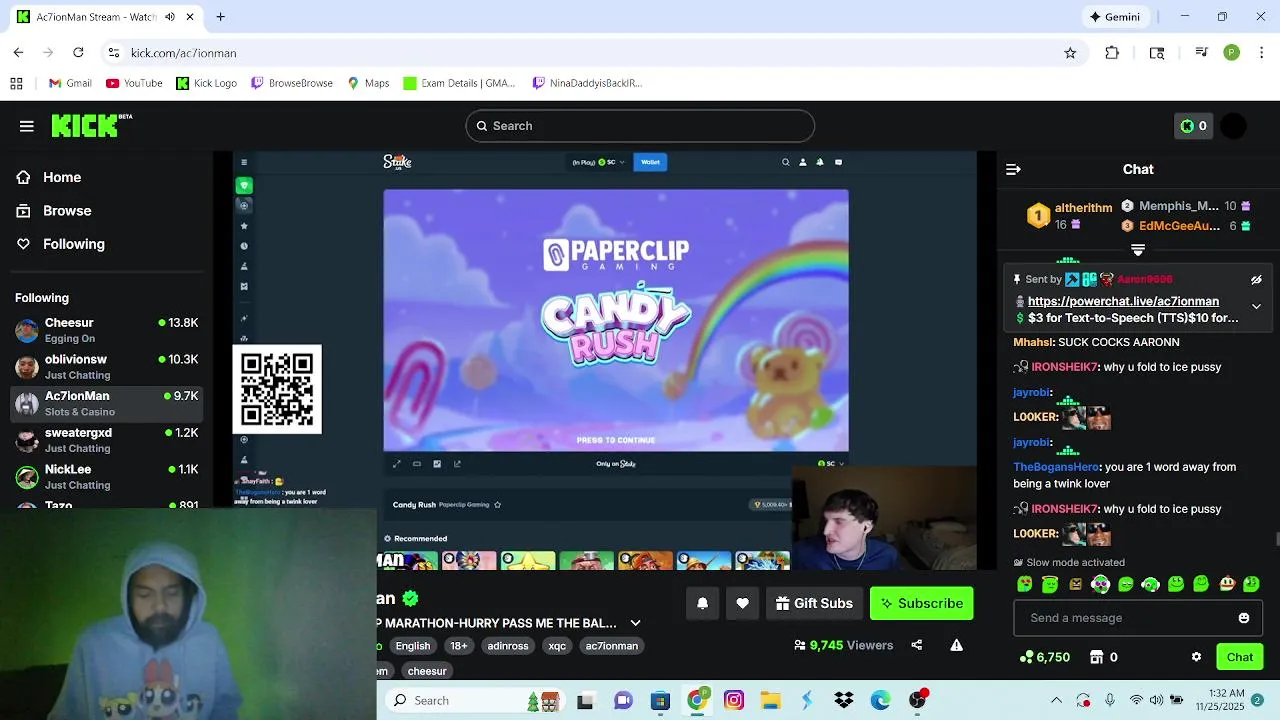The height and width of the screenshot is (720, 1280).
Task: Send message with the Chat button
Action: 1240,657
